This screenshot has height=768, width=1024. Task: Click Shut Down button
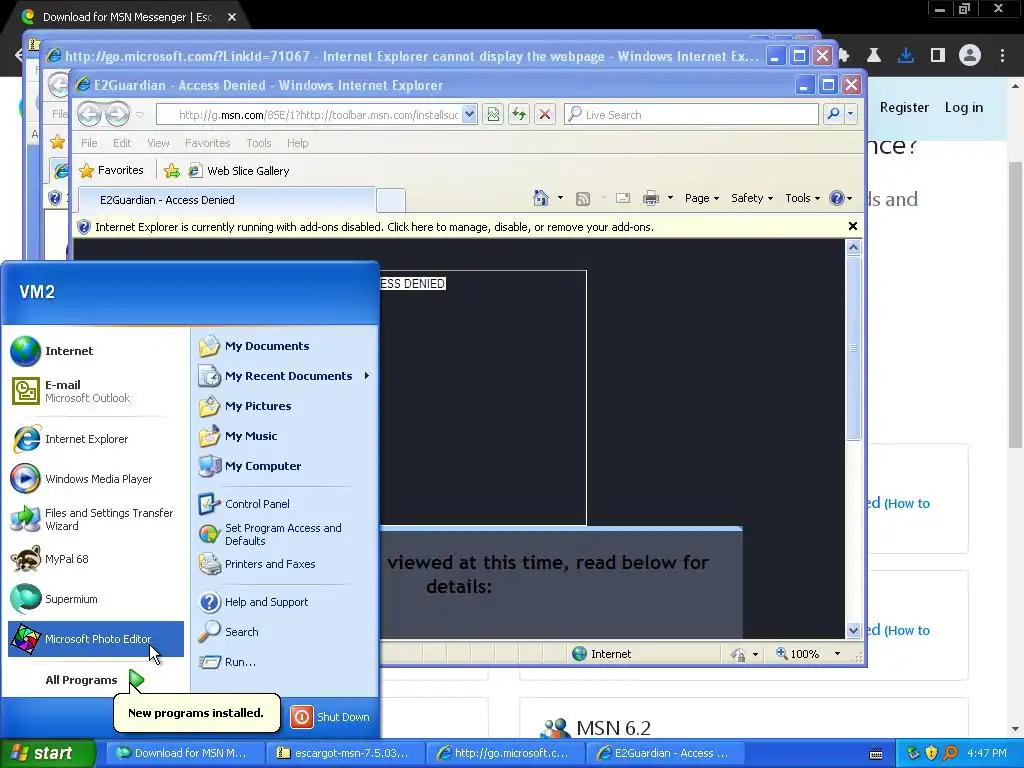click(330, 717)
